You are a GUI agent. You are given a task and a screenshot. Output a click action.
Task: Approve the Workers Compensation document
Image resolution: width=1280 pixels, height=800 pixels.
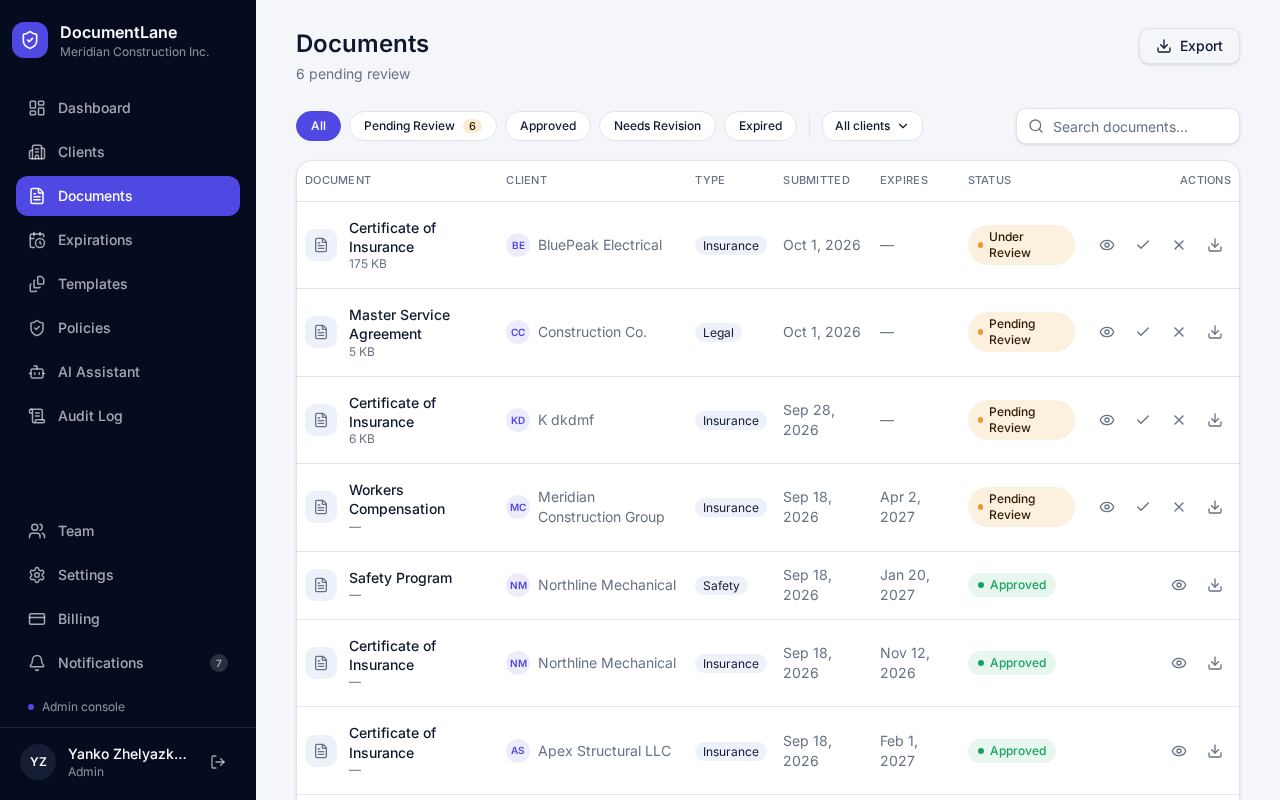(1143, 507)
